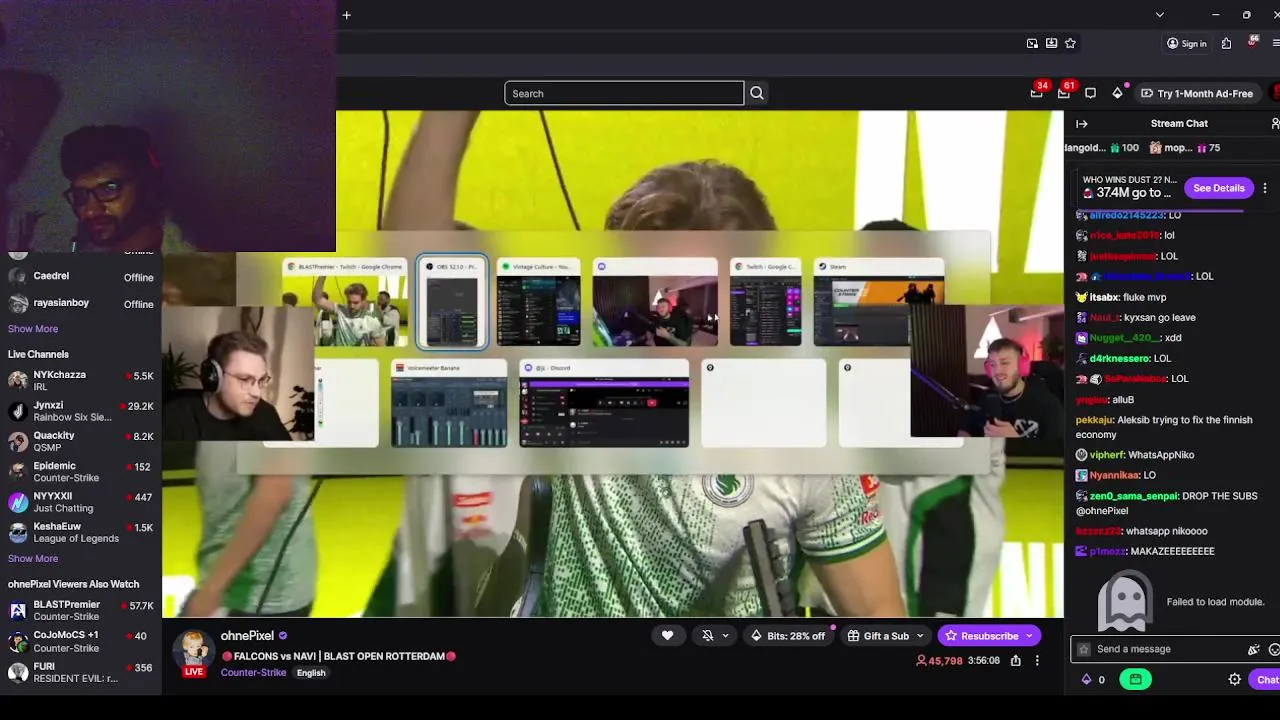Screen dimensions: 1280x720
Task: Click the Twitch search magnifier button
Action: tap(757, 93)
